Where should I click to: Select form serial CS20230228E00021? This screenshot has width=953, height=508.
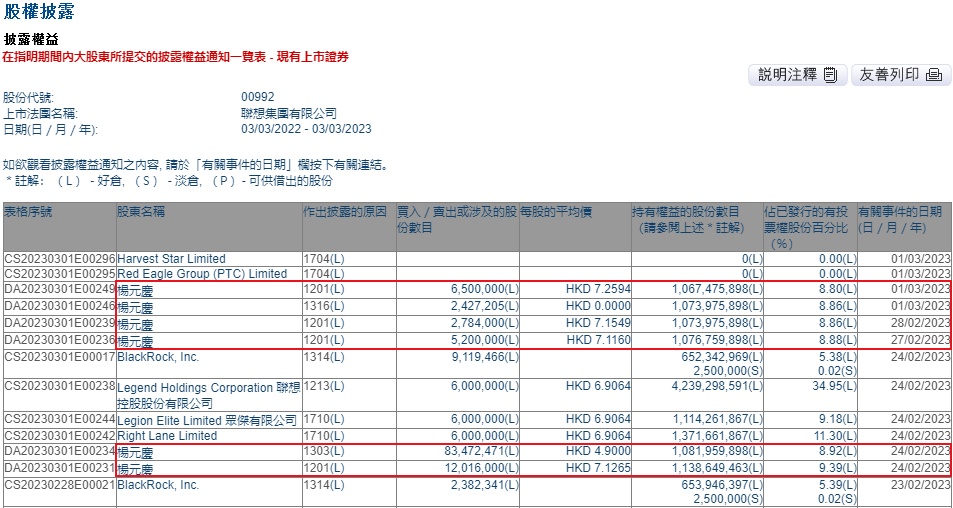(60, 485)
